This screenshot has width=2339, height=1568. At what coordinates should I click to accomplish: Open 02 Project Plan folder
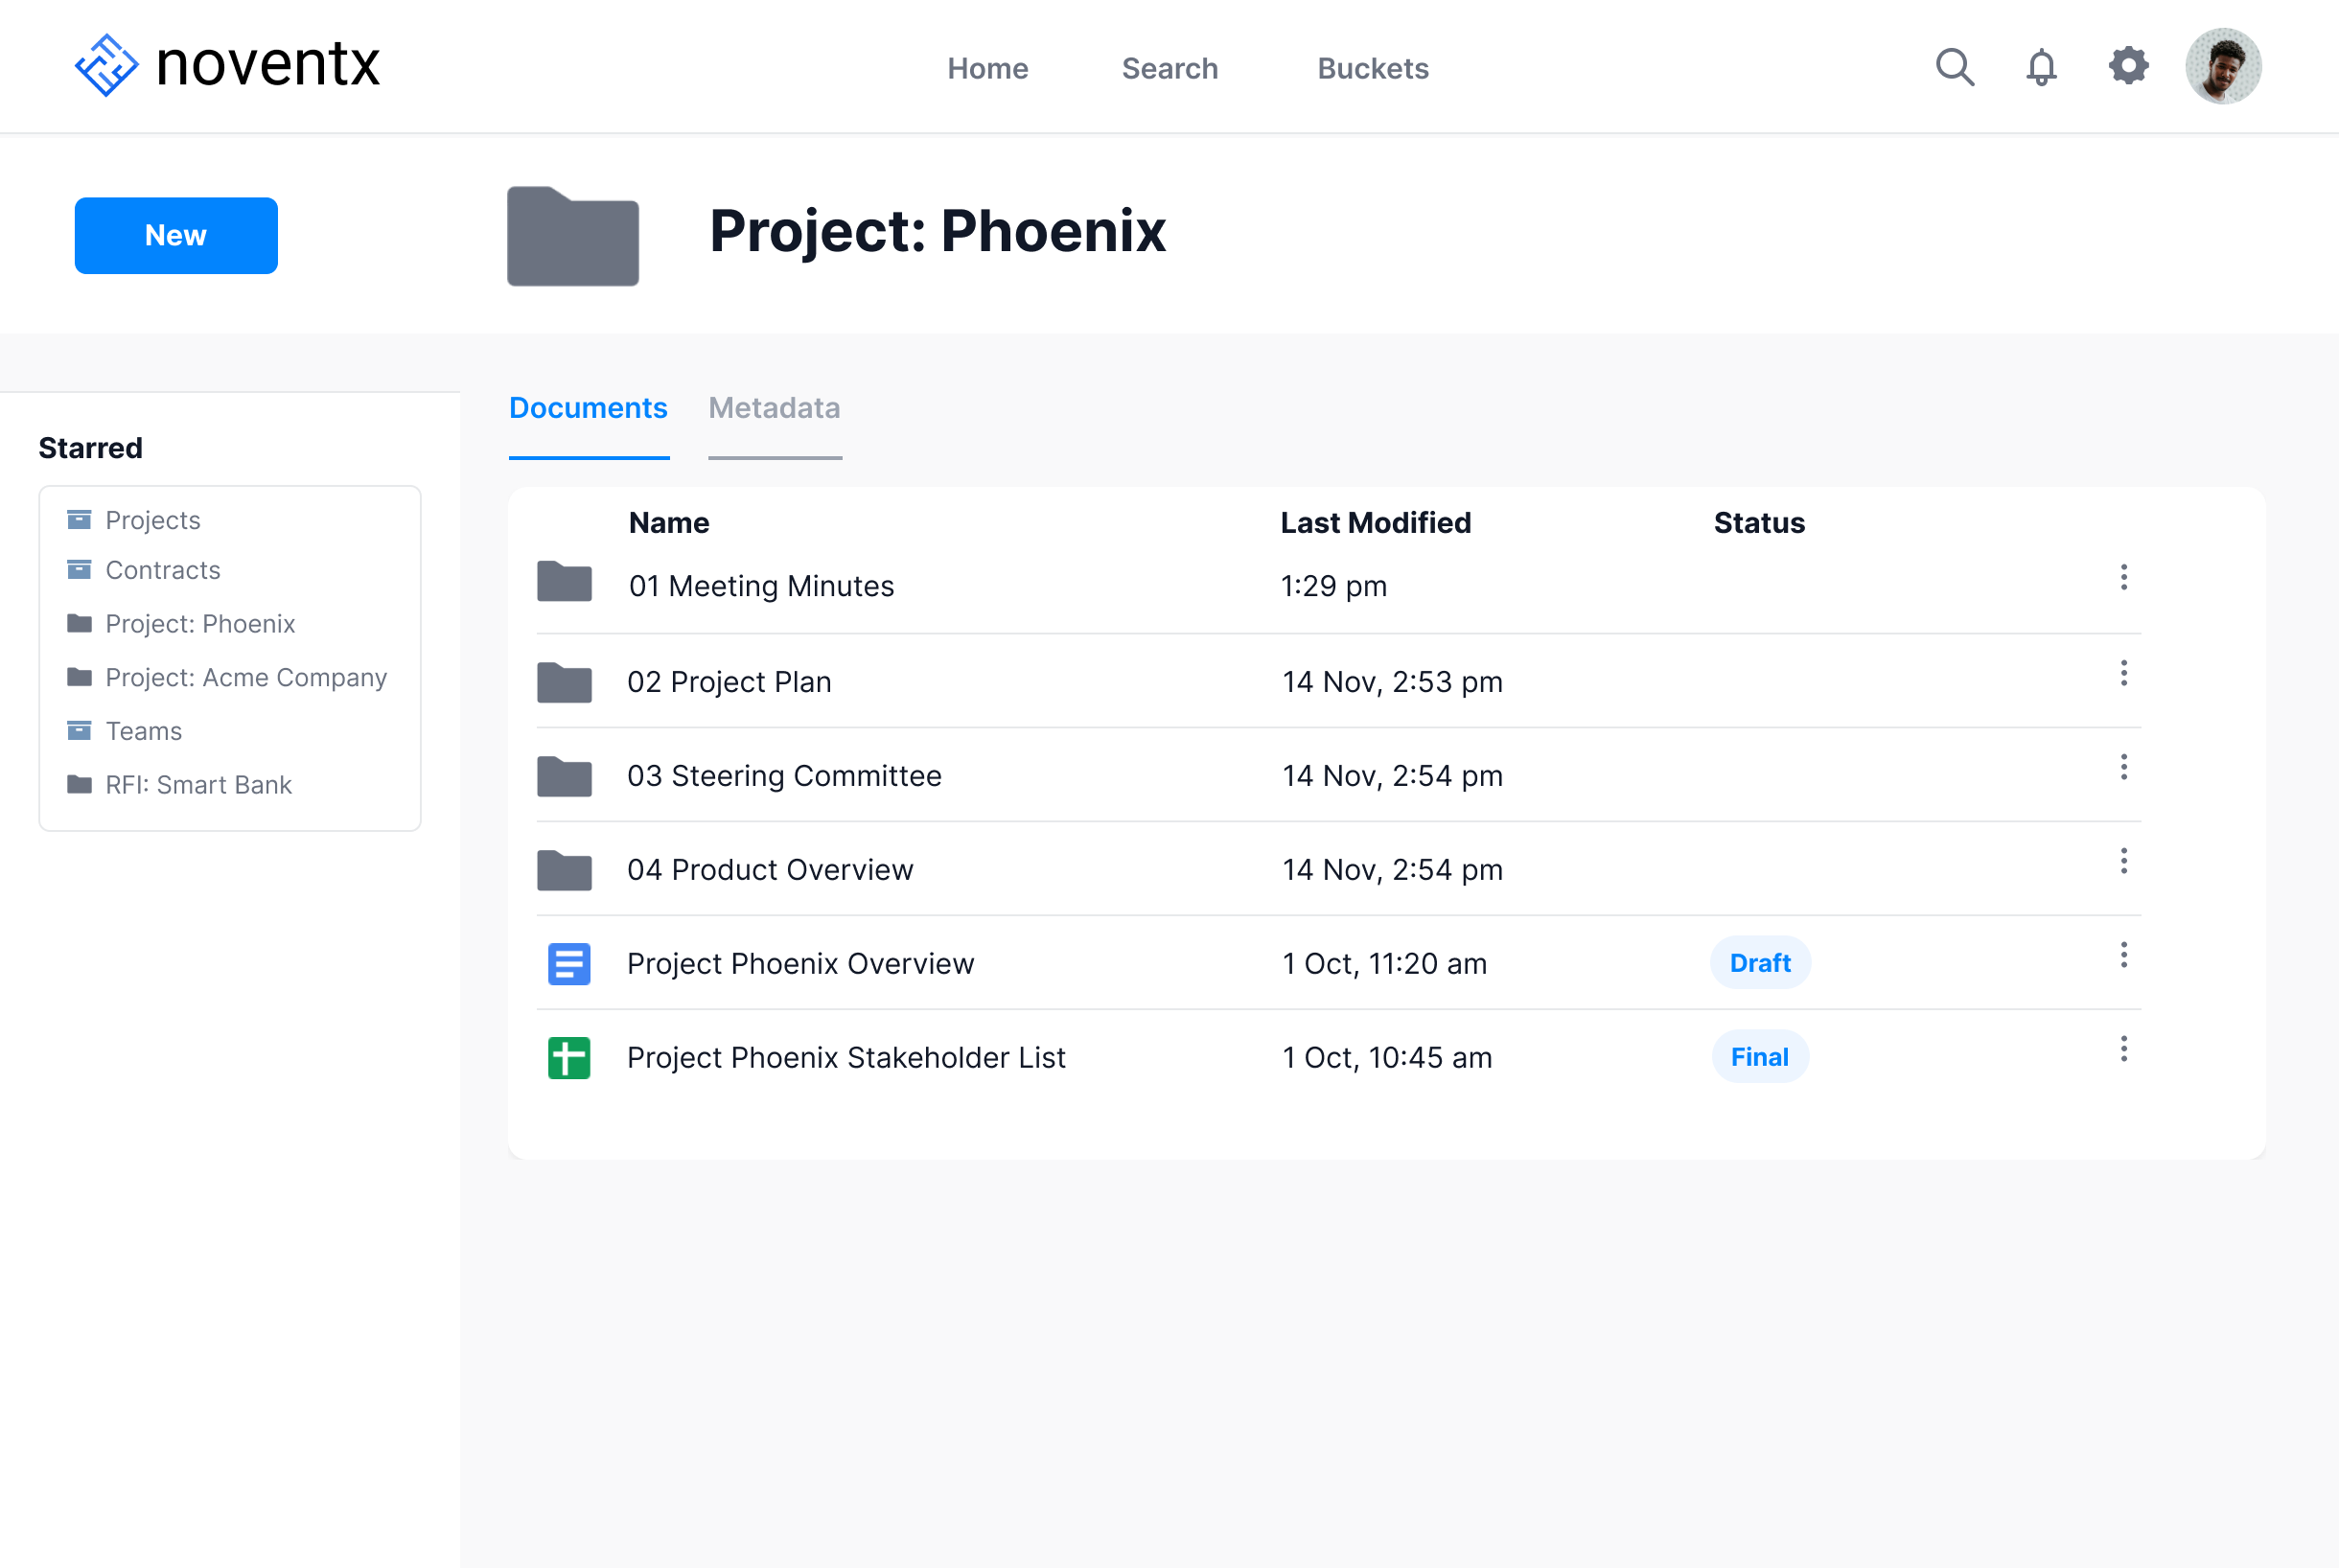coord(729,682)
